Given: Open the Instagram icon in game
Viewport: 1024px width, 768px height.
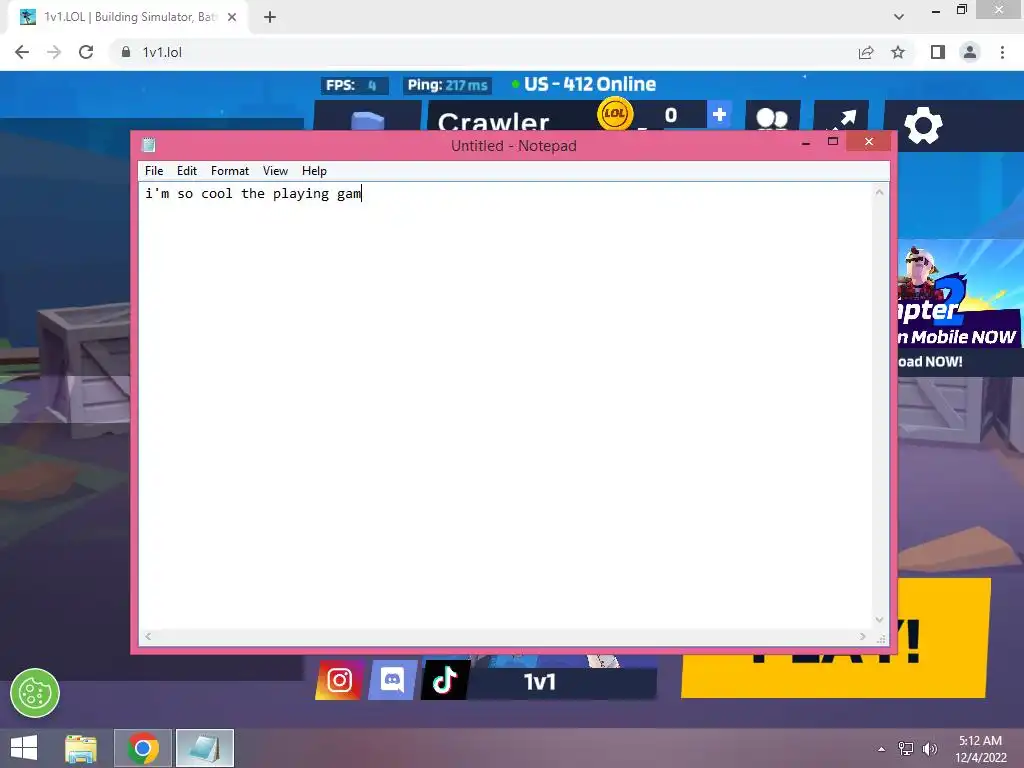Looking at the screenshot, I should tap(339, 680).
